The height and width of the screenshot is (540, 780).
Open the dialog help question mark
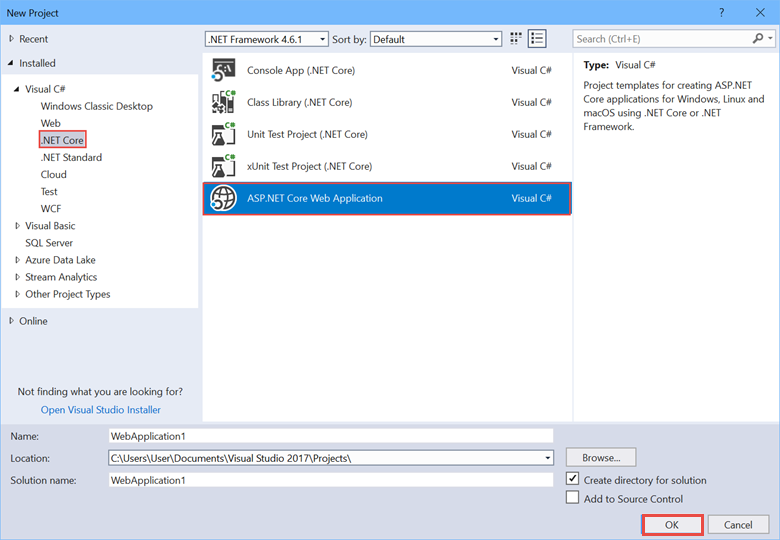[721, 12]
